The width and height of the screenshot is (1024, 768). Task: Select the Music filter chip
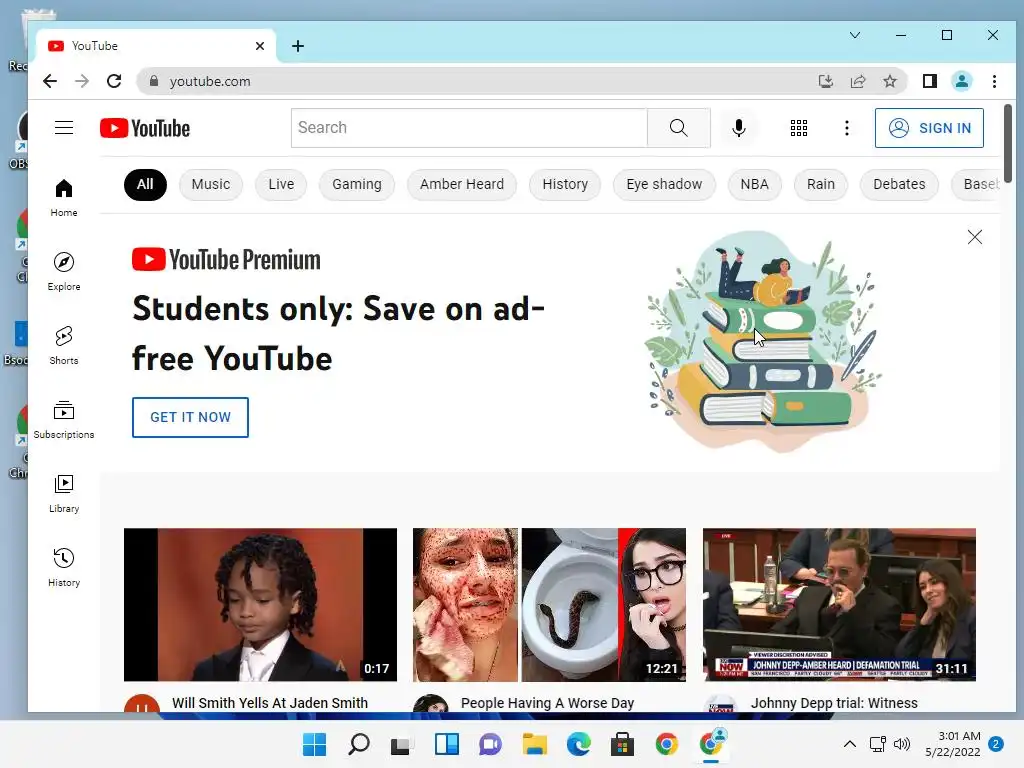[210, 185]
